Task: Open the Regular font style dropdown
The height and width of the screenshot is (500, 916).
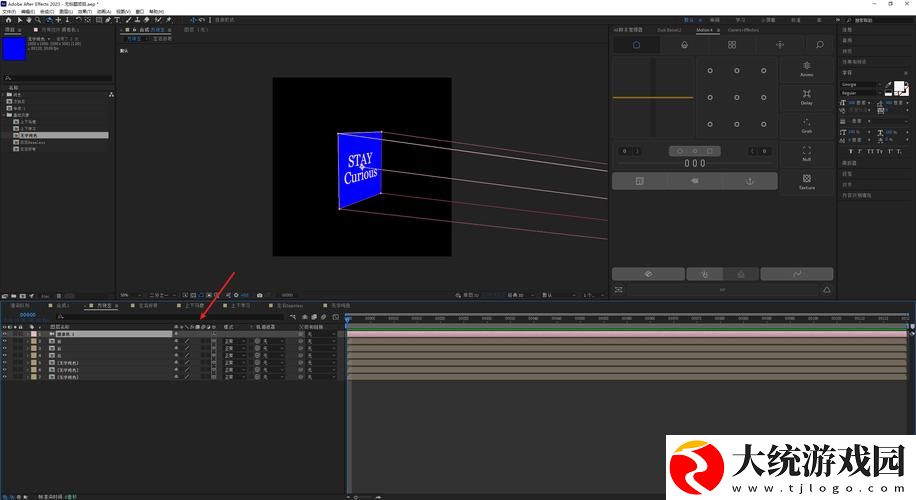Action: tap(861, 93)
